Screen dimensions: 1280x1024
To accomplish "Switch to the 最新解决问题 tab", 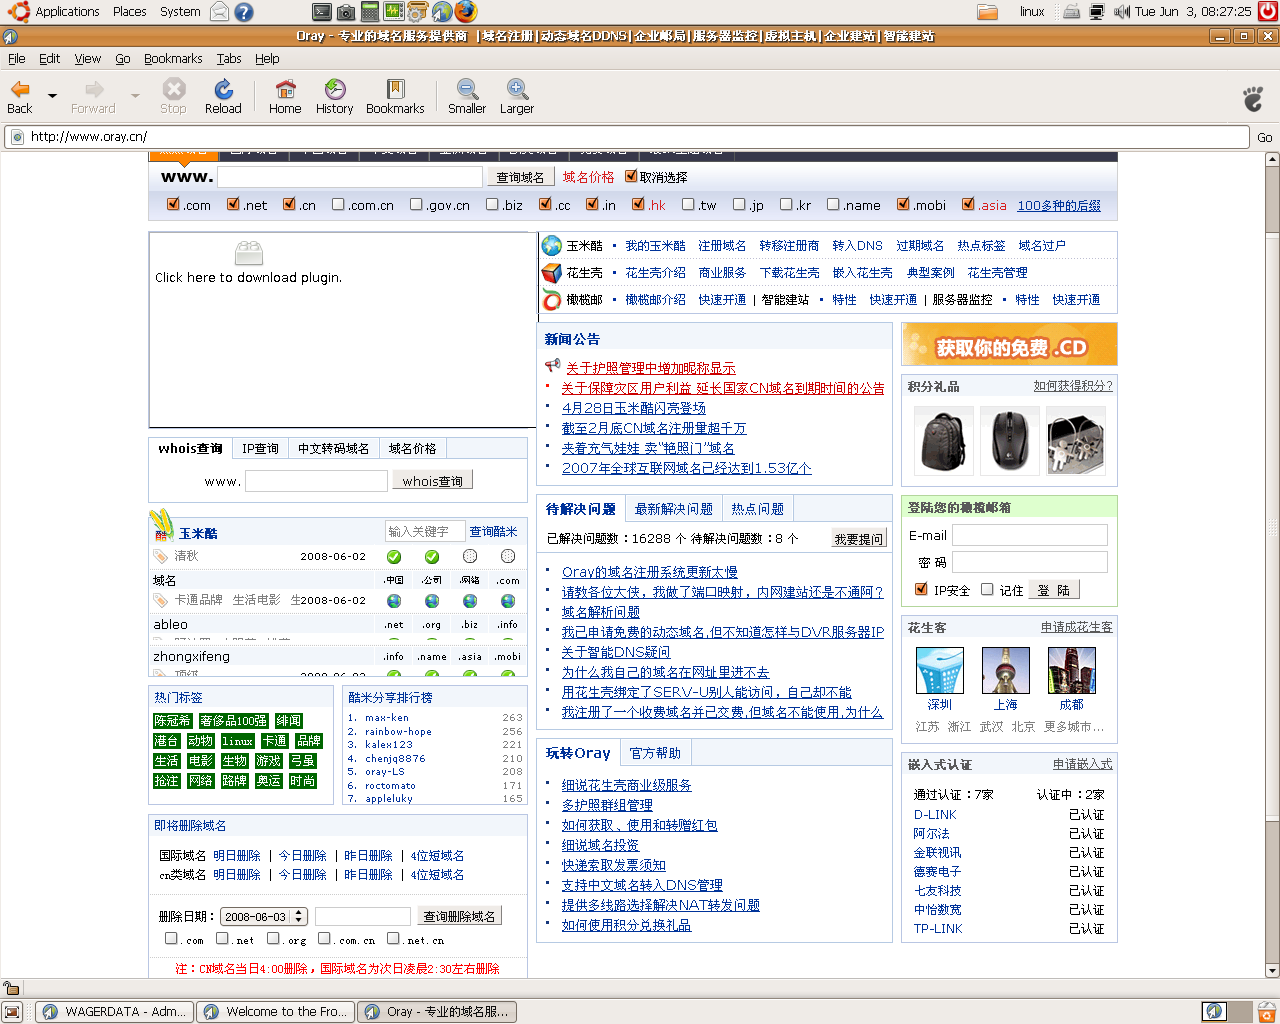I will [674, 509].
